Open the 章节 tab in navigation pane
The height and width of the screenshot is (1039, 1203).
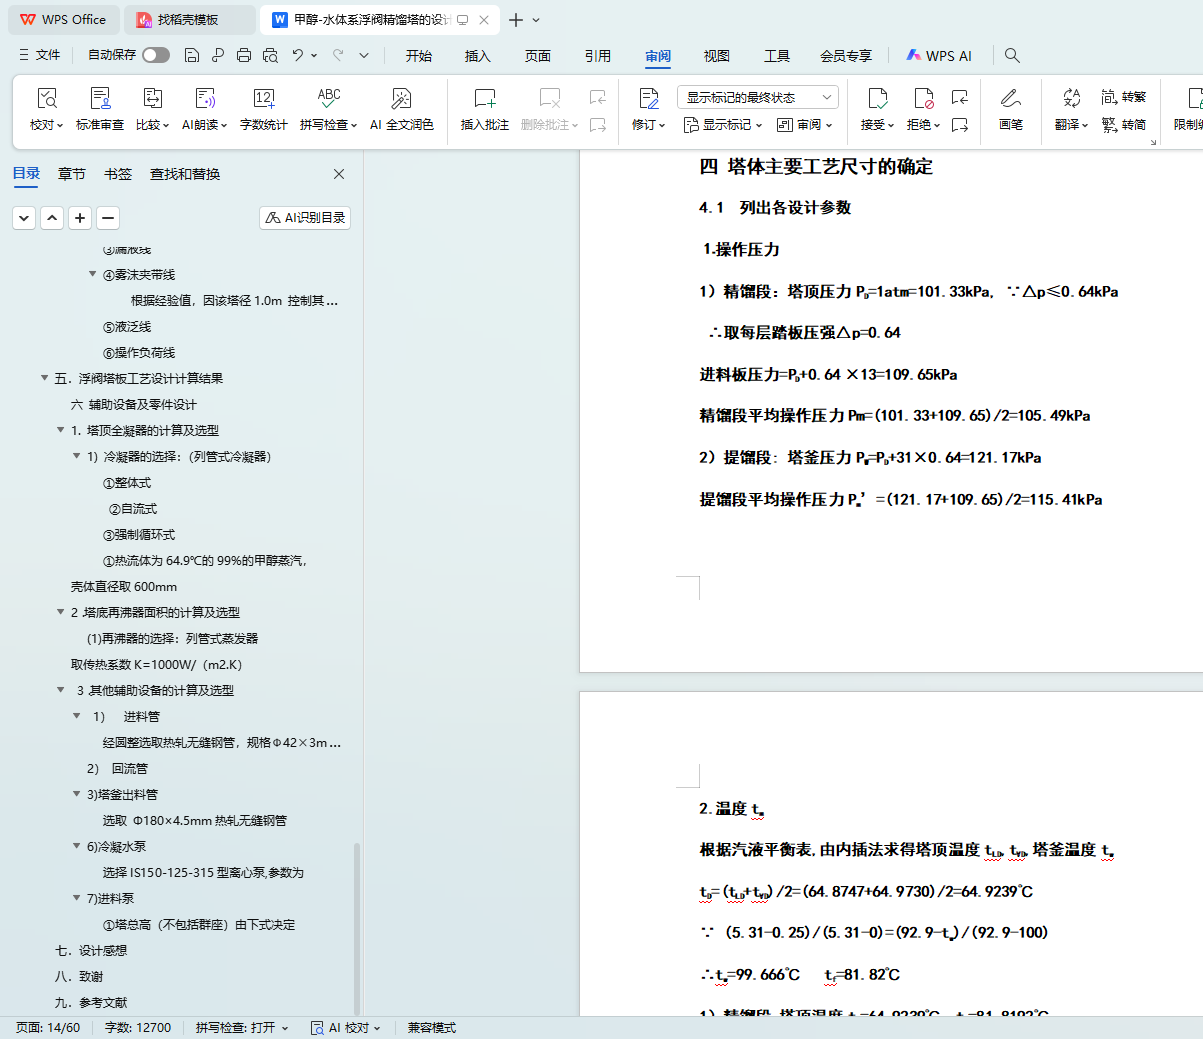tap(72, 174)
